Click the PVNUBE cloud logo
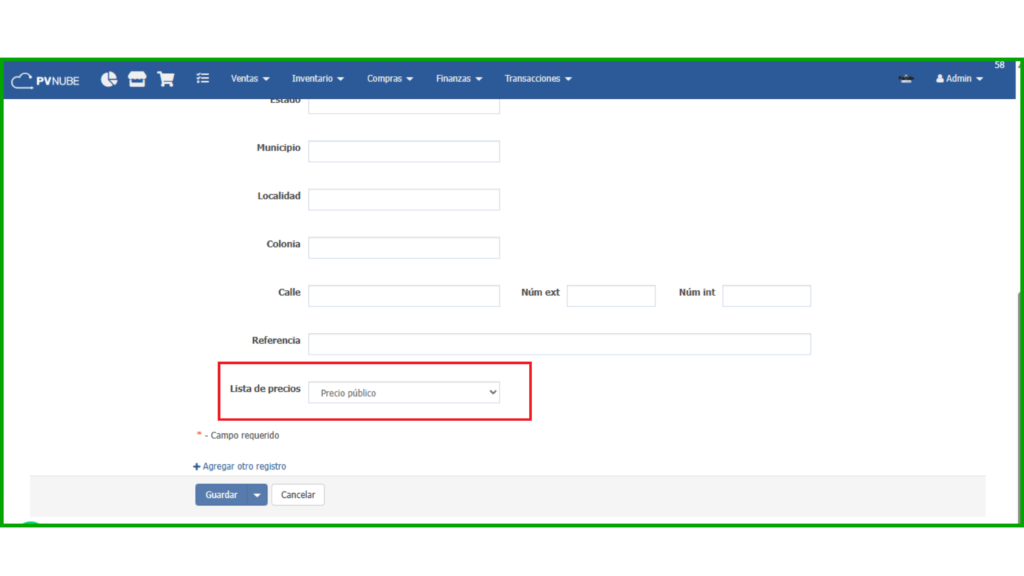The height and width of the screenshot is (576, 1024). coord(45,80)
